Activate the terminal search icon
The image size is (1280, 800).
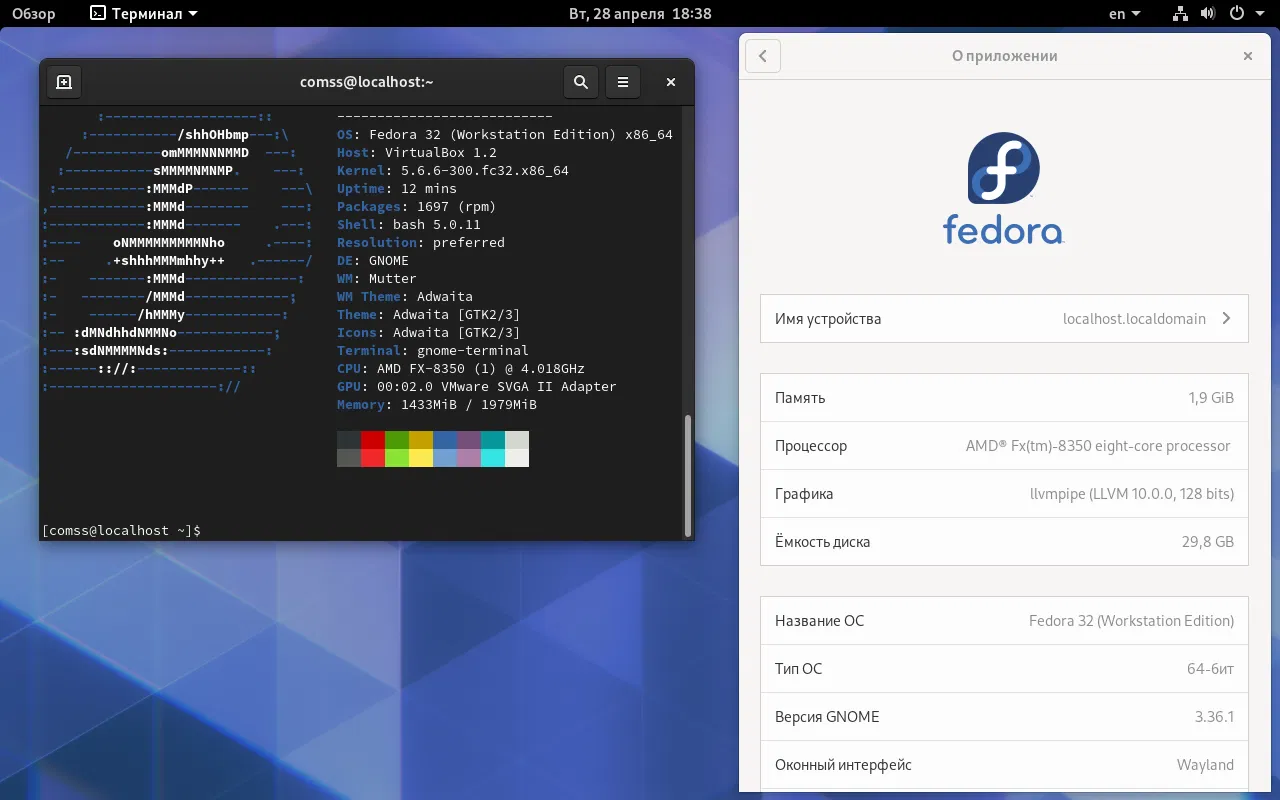pos(581,82)
